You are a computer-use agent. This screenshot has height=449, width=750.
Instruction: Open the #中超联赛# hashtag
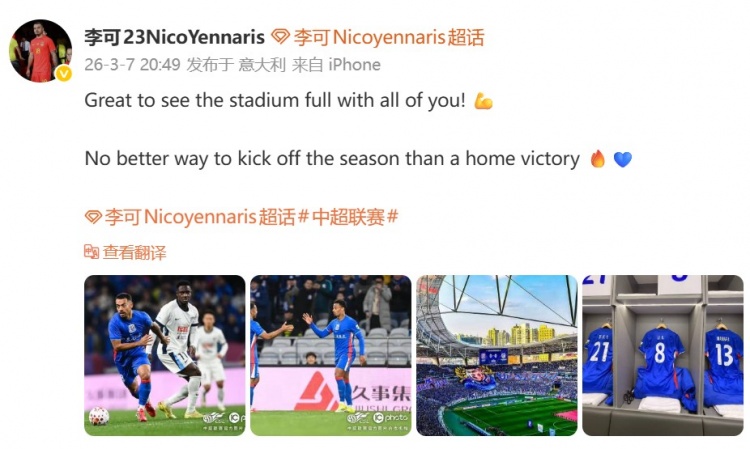tap(348, 217)
